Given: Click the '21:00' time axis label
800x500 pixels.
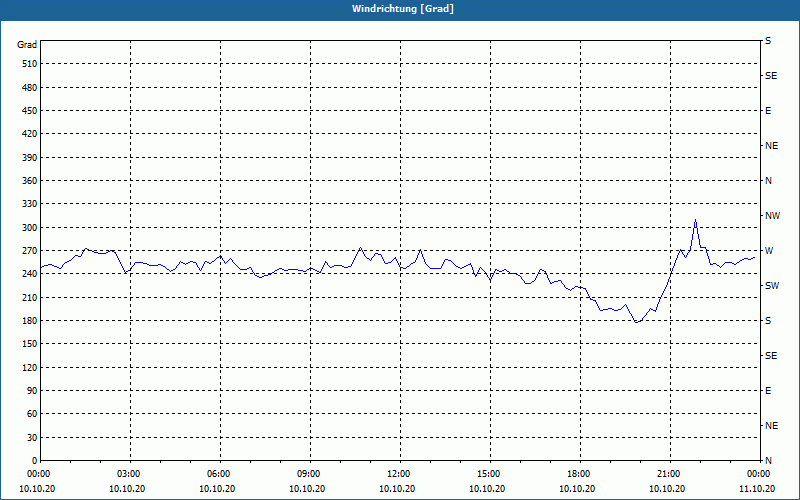Looking at the screenshot, I should tap(669, 473).
